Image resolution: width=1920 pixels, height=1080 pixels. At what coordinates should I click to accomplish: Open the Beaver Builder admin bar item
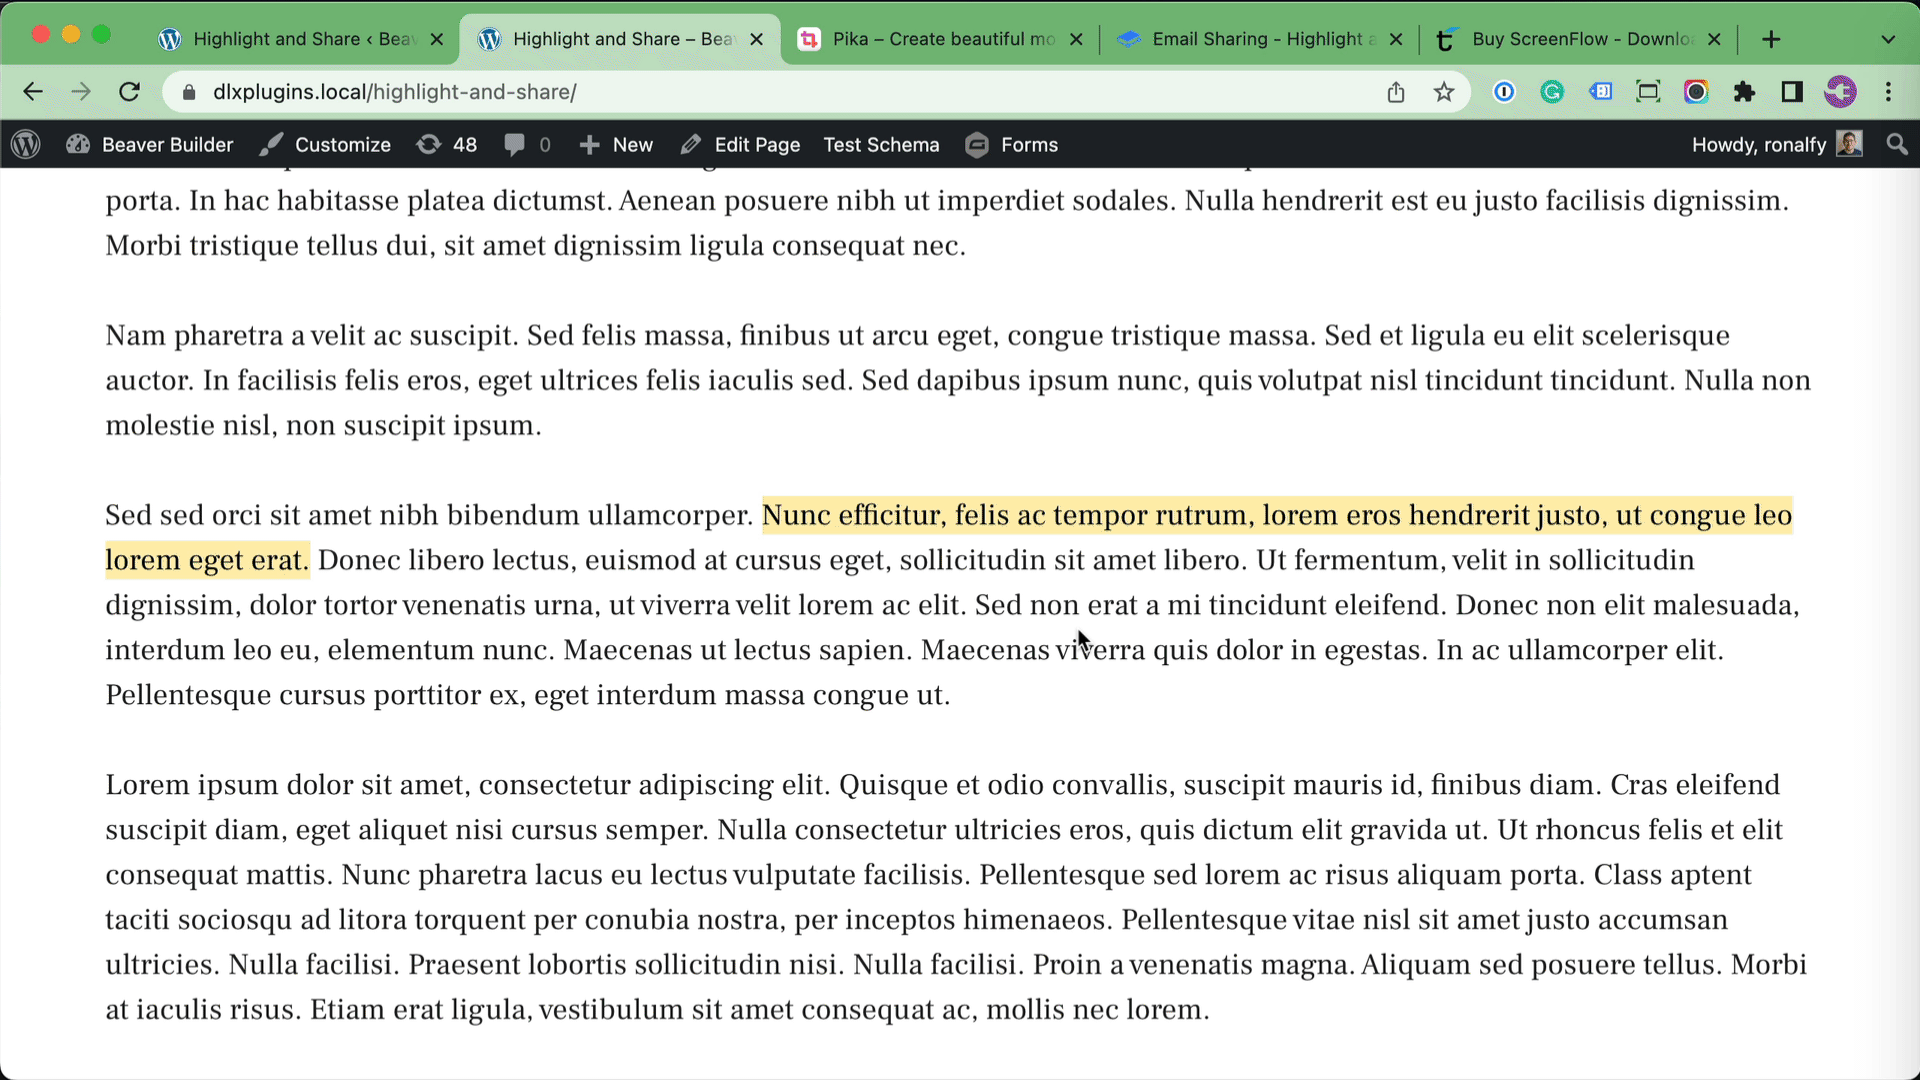pos(150,145)
